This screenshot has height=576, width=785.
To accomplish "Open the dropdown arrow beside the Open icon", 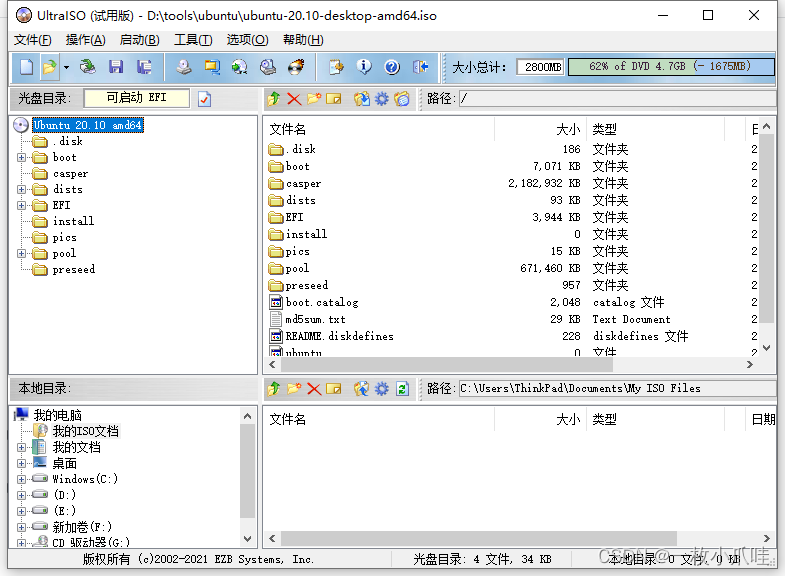I will click(x=66, y=67).
